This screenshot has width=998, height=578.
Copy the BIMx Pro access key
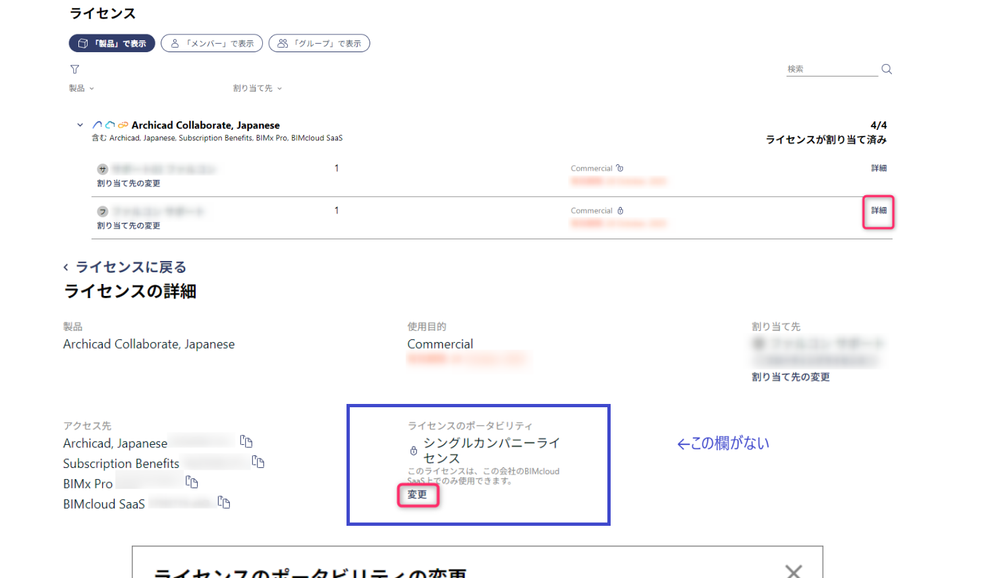192,482
